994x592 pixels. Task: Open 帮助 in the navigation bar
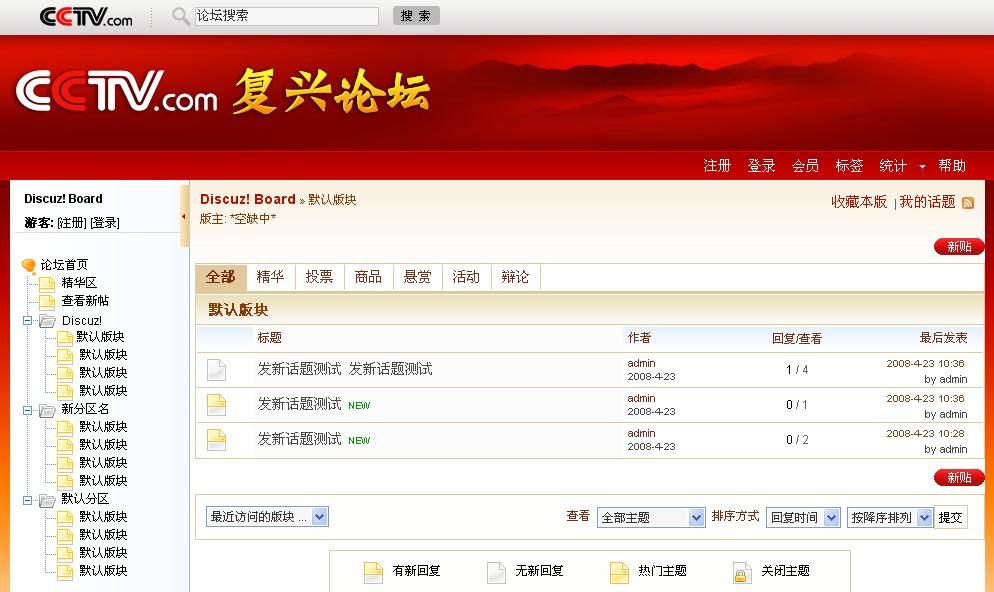(x=952, y=166)
